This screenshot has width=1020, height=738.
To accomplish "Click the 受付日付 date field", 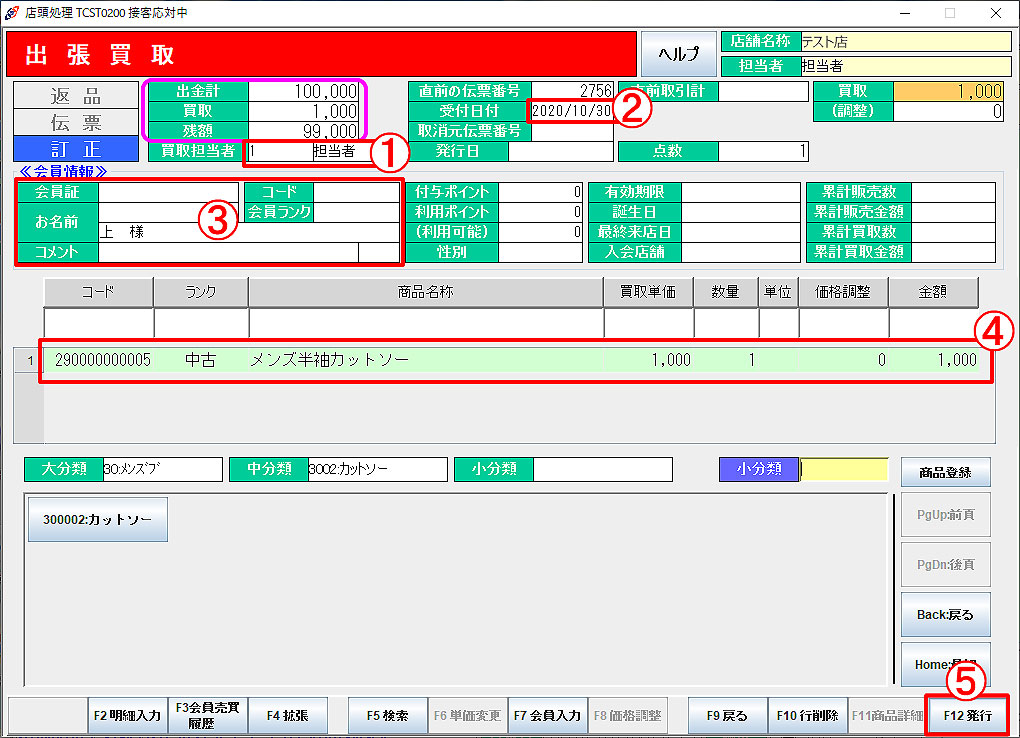I will pos(571,111).
